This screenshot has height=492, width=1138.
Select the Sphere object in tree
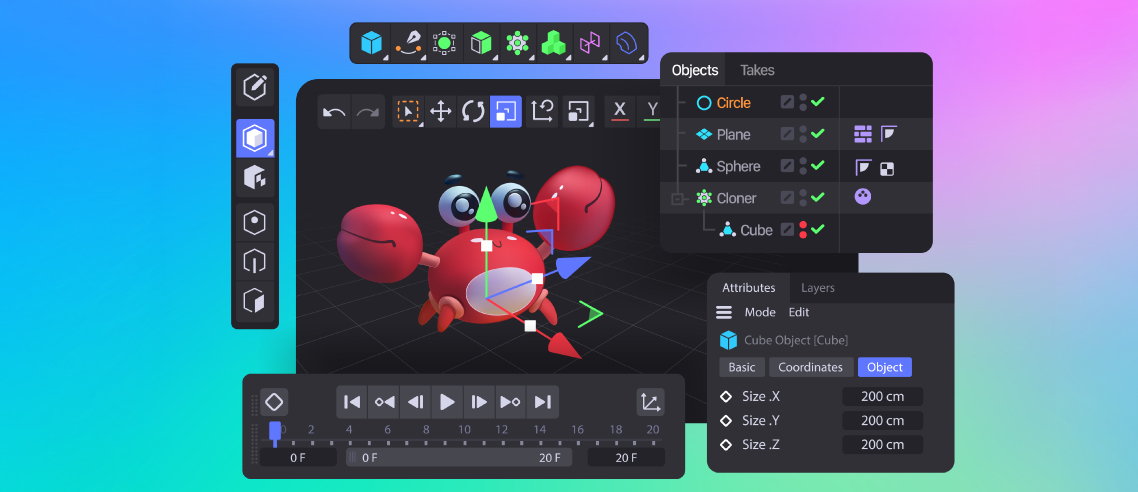tap(738, 166)
